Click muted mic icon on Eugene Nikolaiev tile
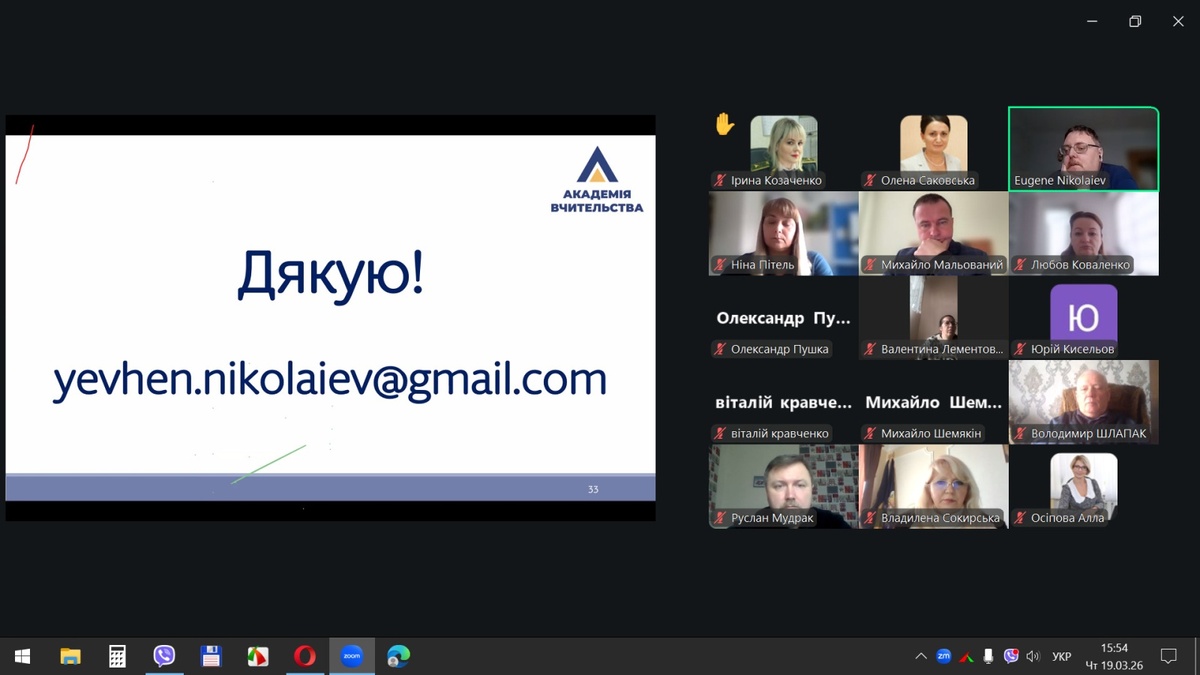The image size is (1200, 675). [x=1019, y=181]
